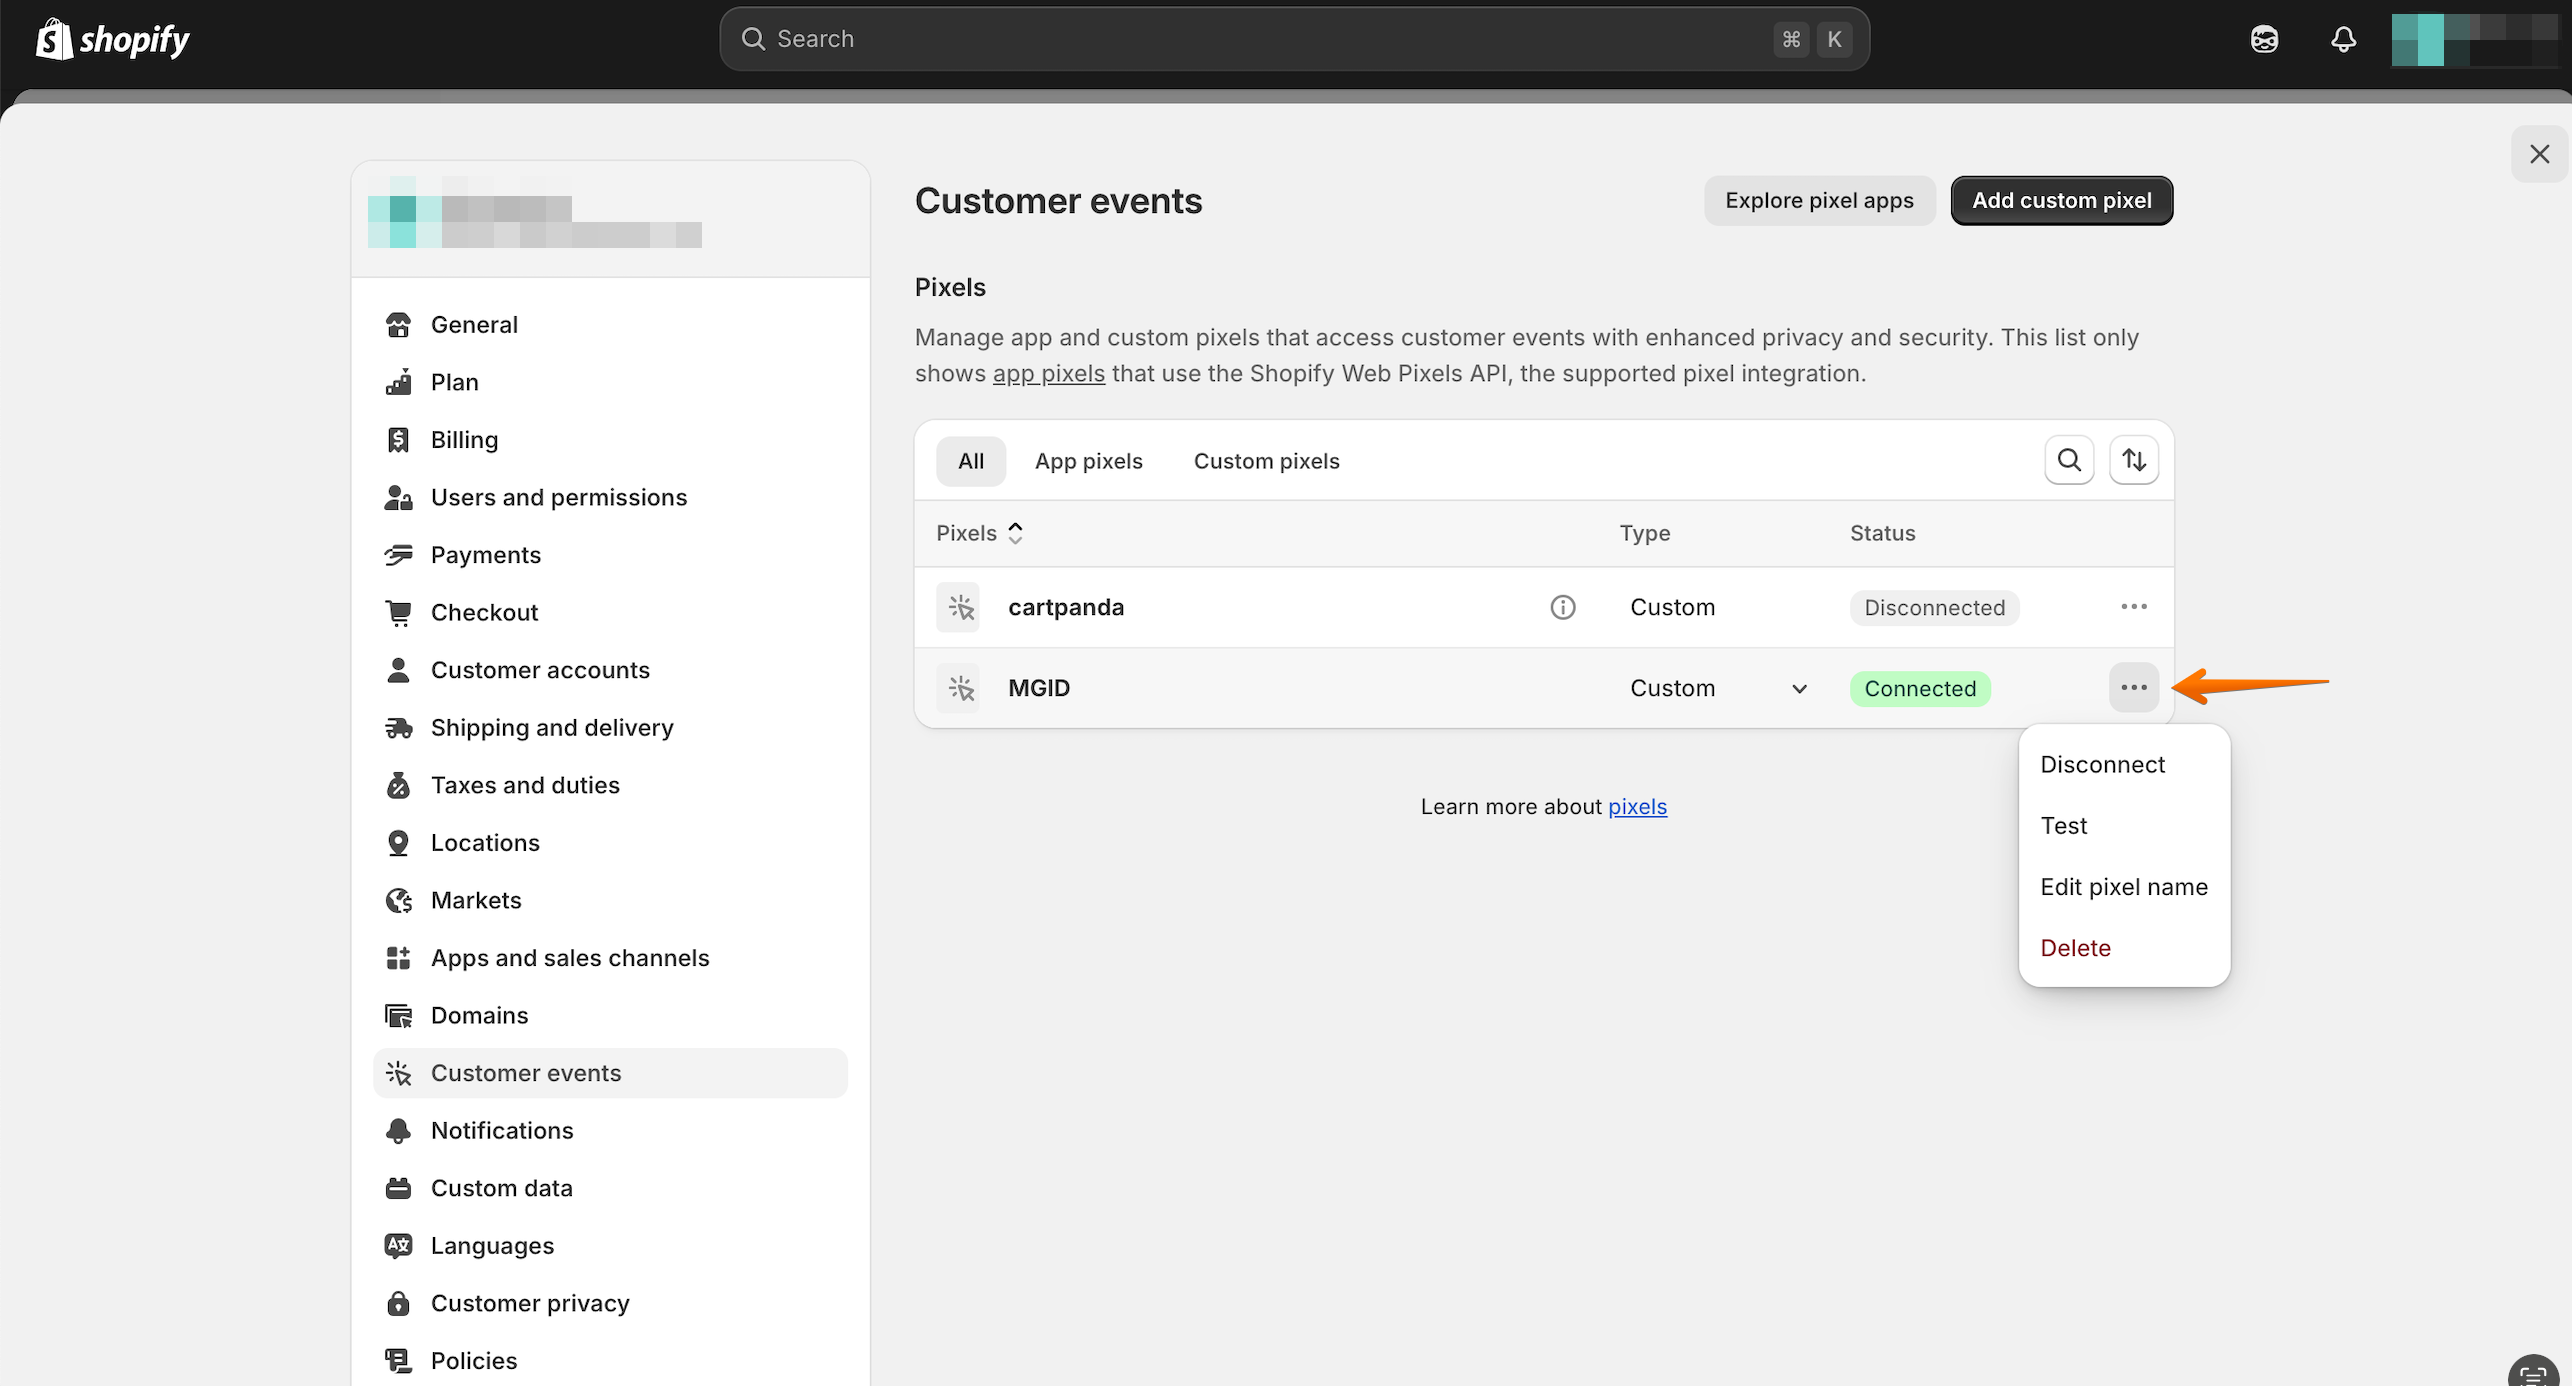Image resolution: width=2572 pixels, height=1386 pixels.
Task: Click the Shopify logo
Action: click(x=113, y=39)
